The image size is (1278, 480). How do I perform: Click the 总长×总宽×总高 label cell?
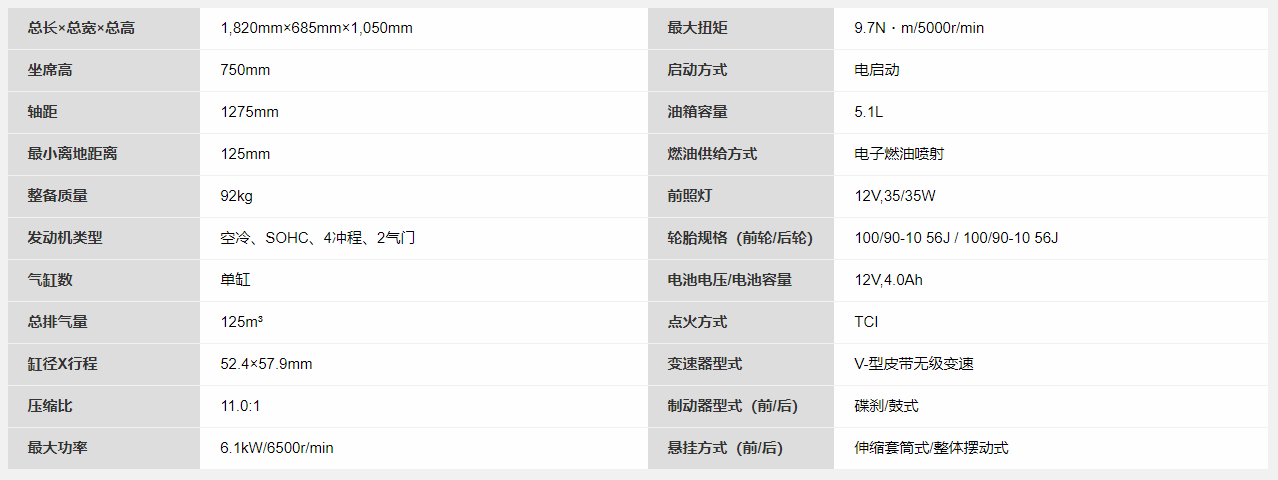pos(104,28)
